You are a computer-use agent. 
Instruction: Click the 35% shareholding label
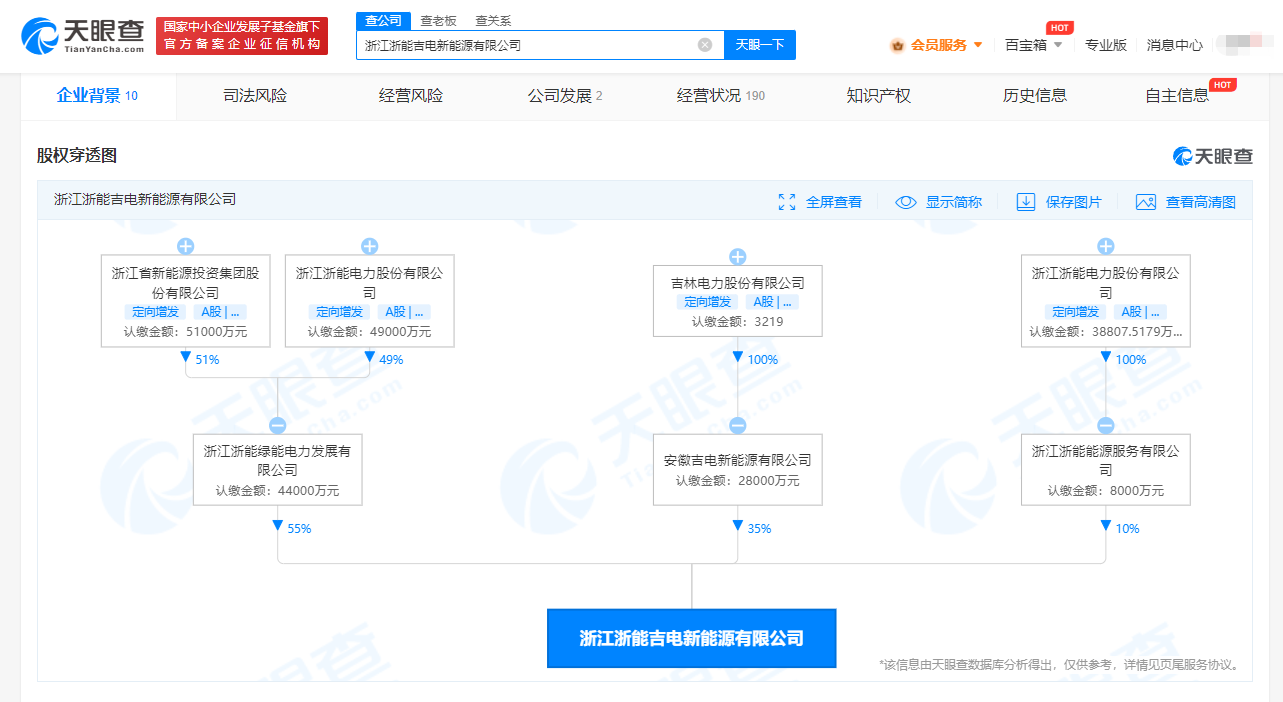coord(759,529)
